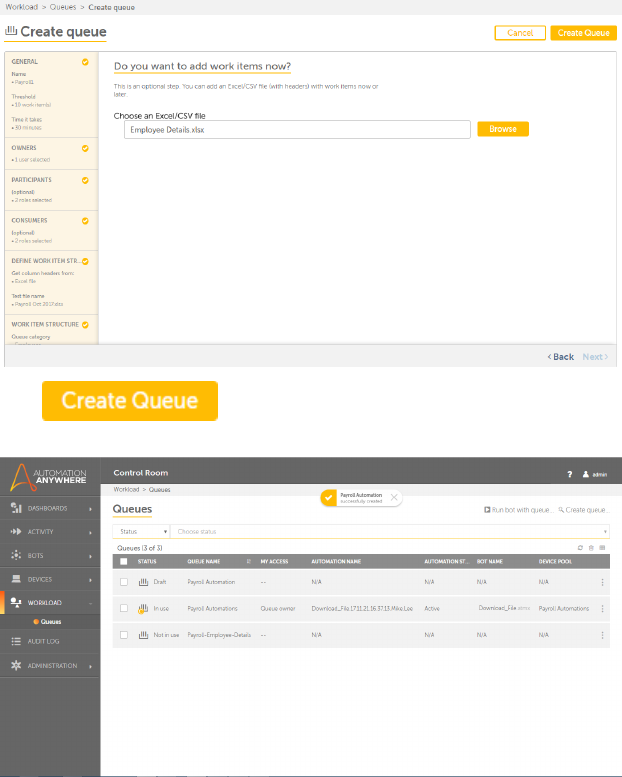This screenshot has height=777, width=622.
Task: Open the Choose status combo box
Action: coord(390,531)
